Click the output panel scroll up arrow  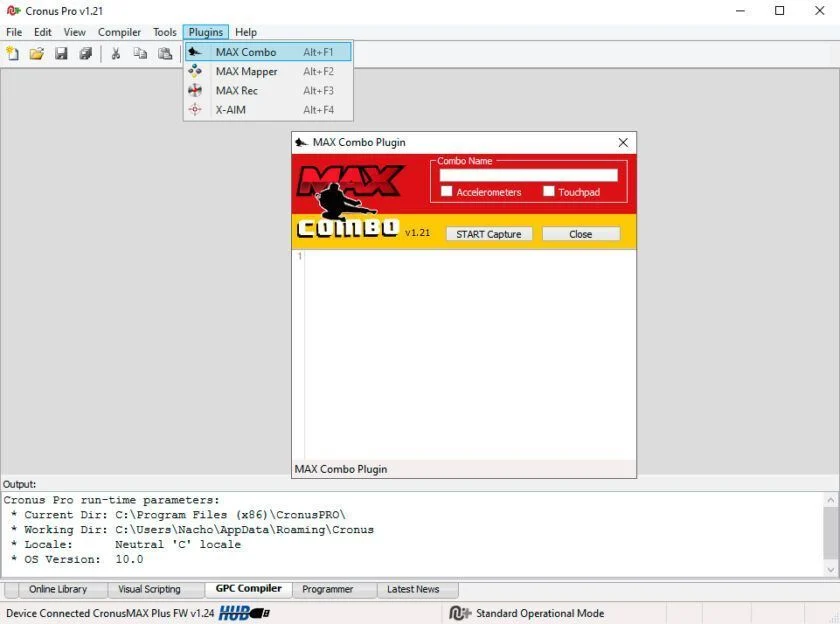[x=830, y=500]
